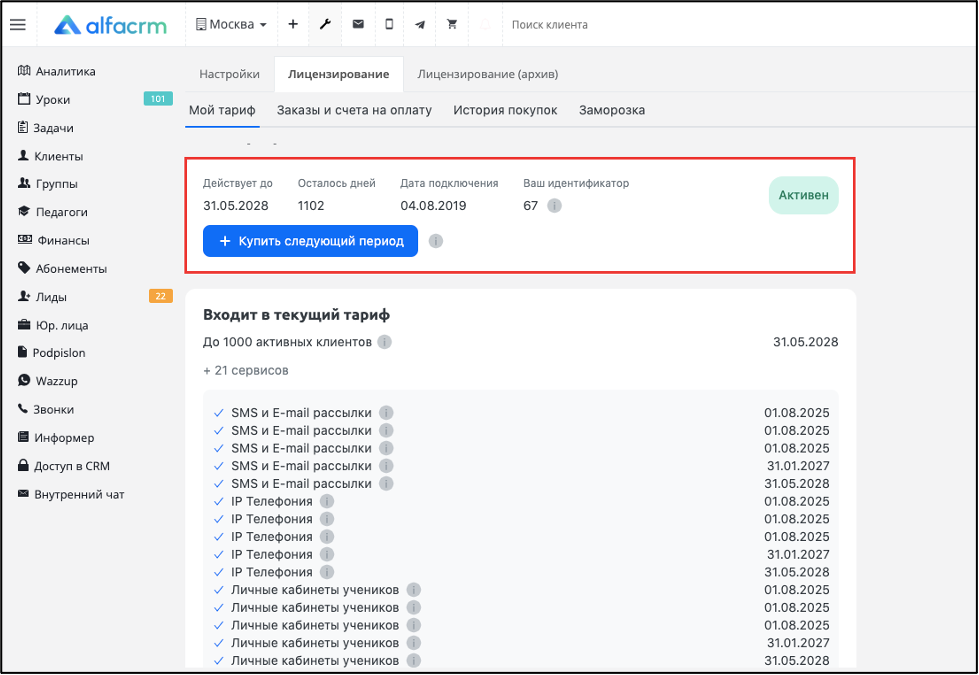Click the Купить следующий период button
979x675 pixels.
(x=310, y=241)
